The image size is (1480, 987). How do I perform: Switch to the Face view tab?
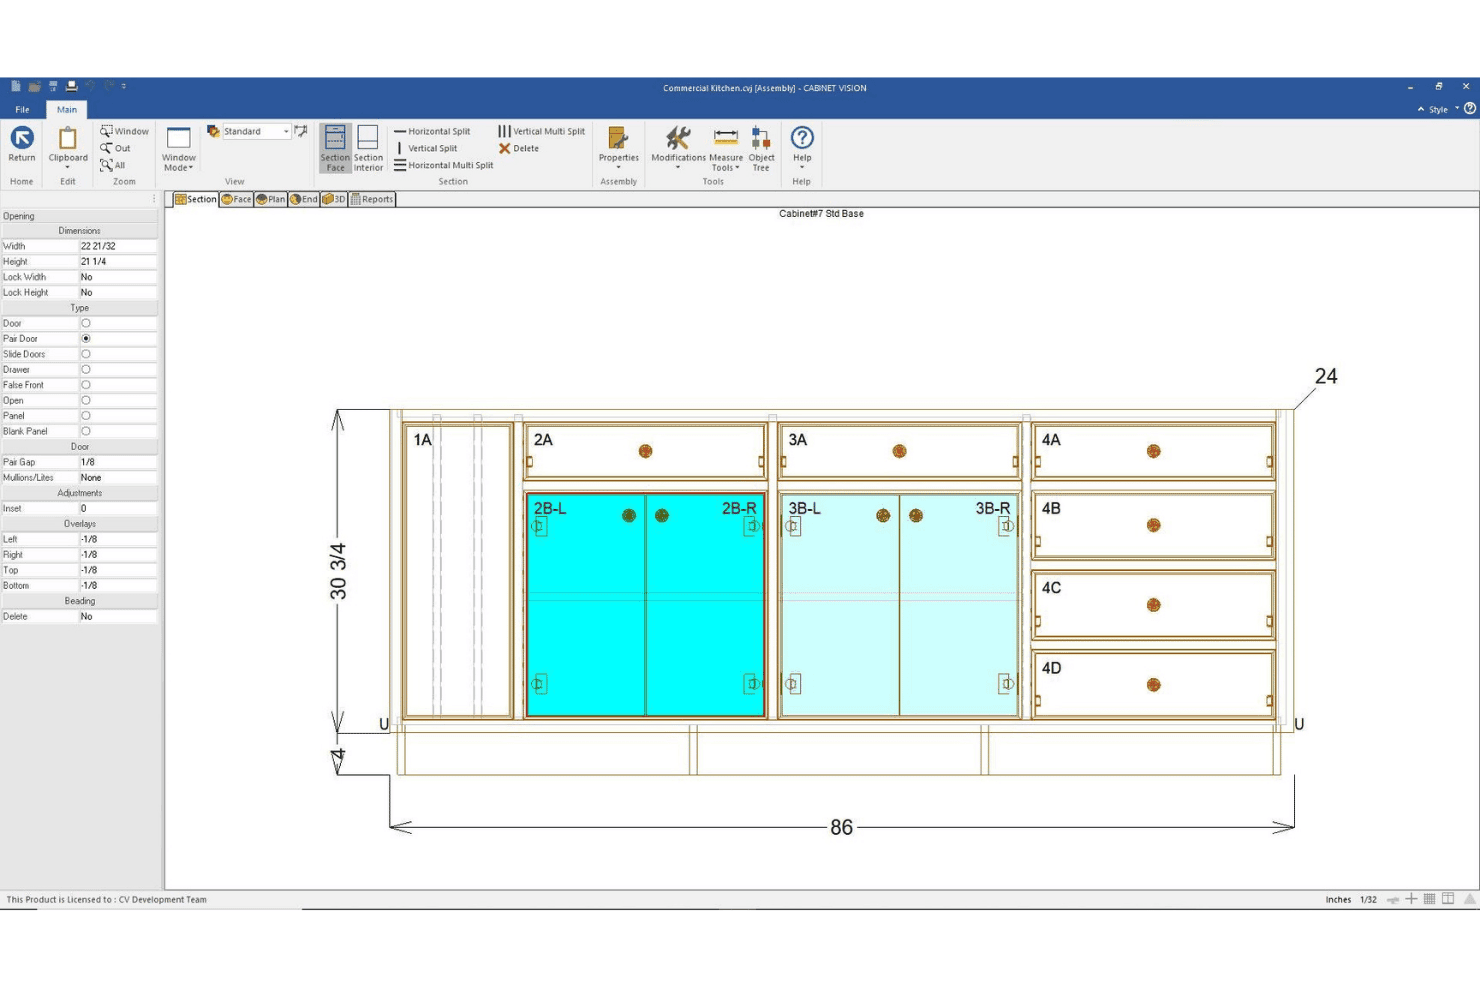(x=236, y=199)
